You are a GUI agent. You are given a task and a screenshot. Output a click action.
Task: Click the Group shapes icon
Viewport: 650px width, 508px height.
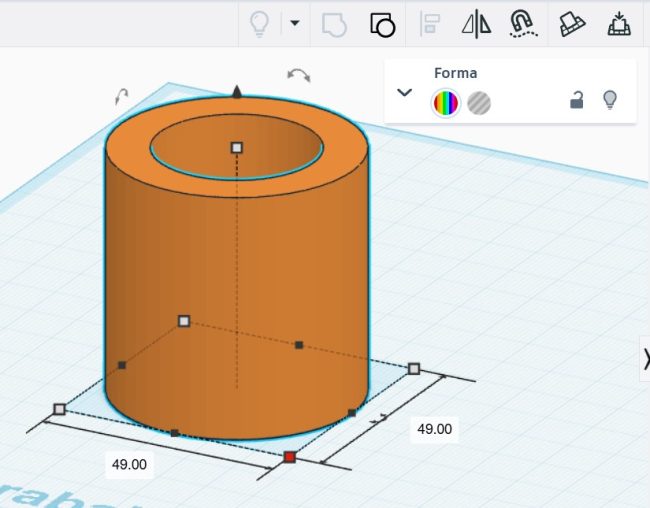(333, 24)
